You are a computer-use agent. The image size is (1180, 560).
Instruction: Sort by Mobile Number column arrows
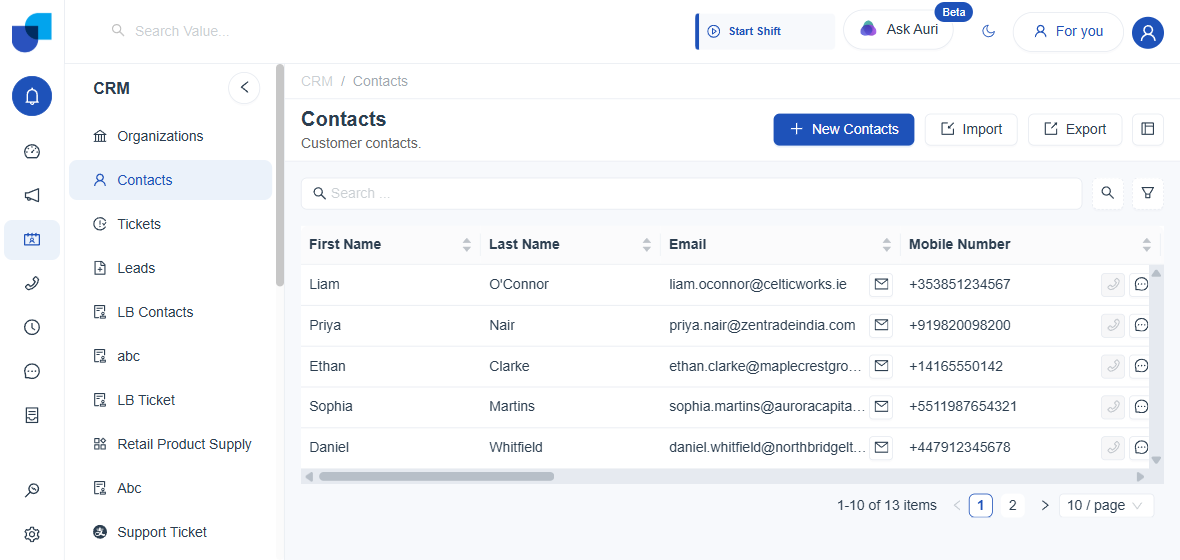click(x=1146, y=245)
